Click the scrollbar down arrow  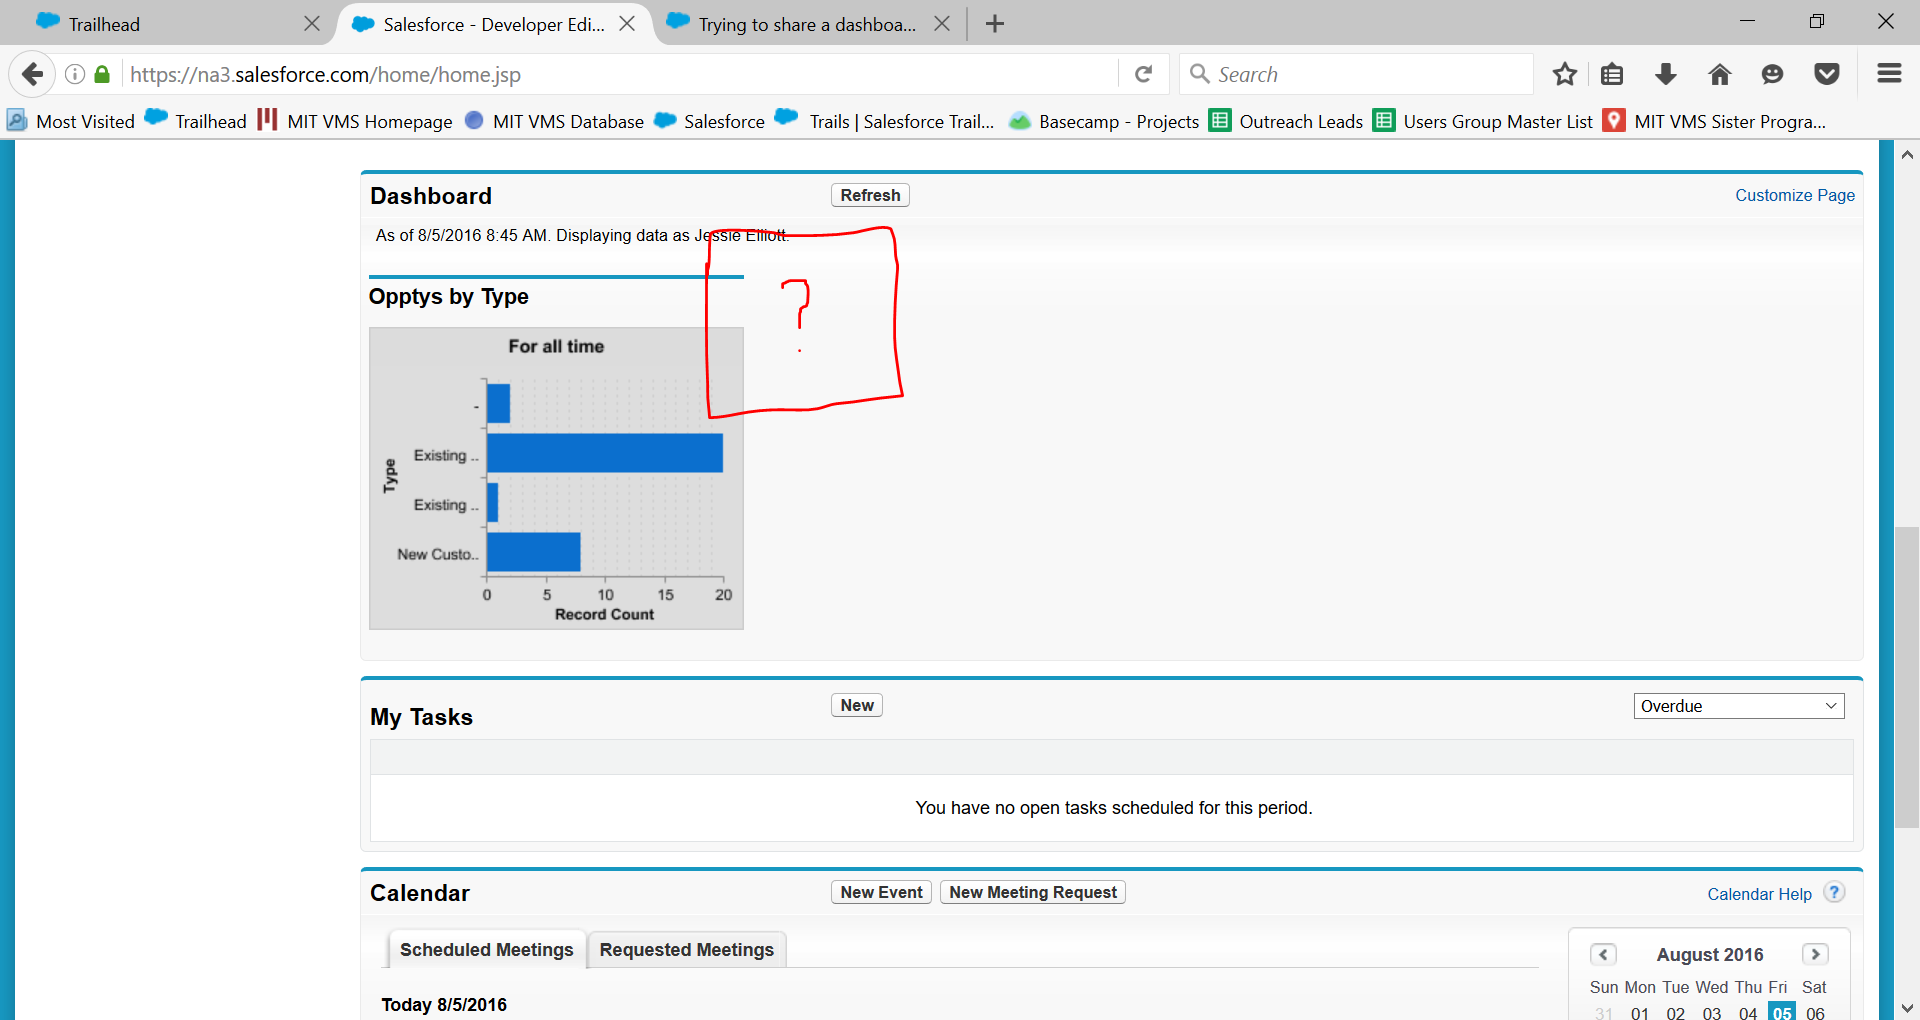(x=1907, y=1007)
